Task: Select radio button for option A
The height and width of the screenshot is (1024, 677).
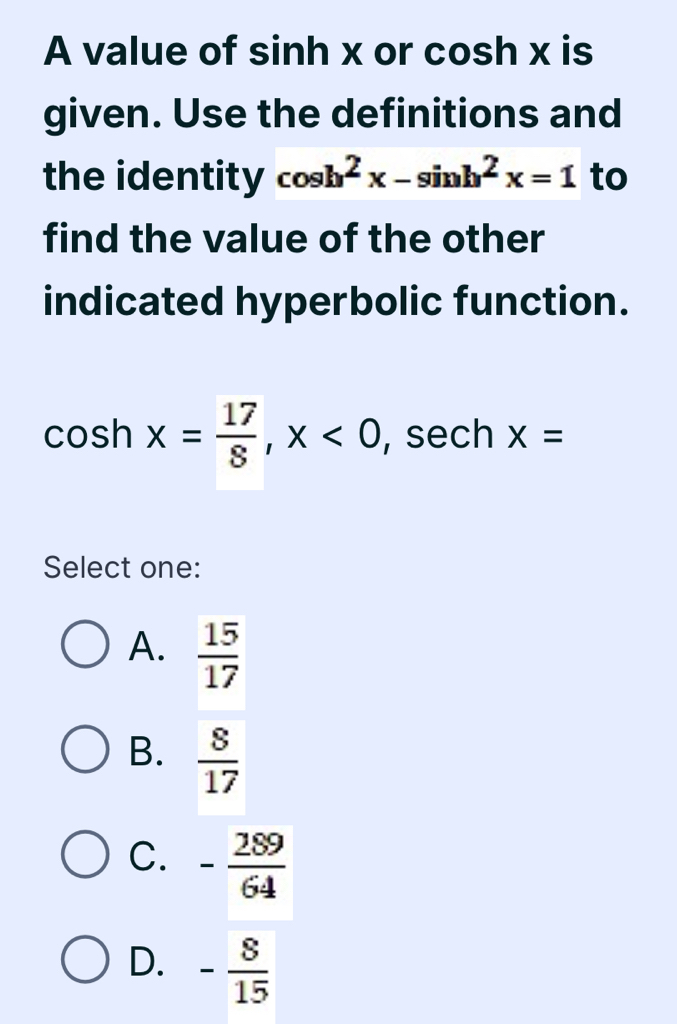Action: (x=86, y=647)
